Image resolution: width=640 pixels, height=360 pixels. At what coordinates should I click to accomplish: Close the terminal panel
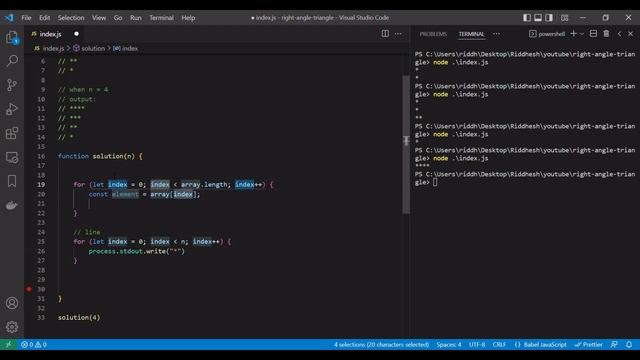coord(630,34)
